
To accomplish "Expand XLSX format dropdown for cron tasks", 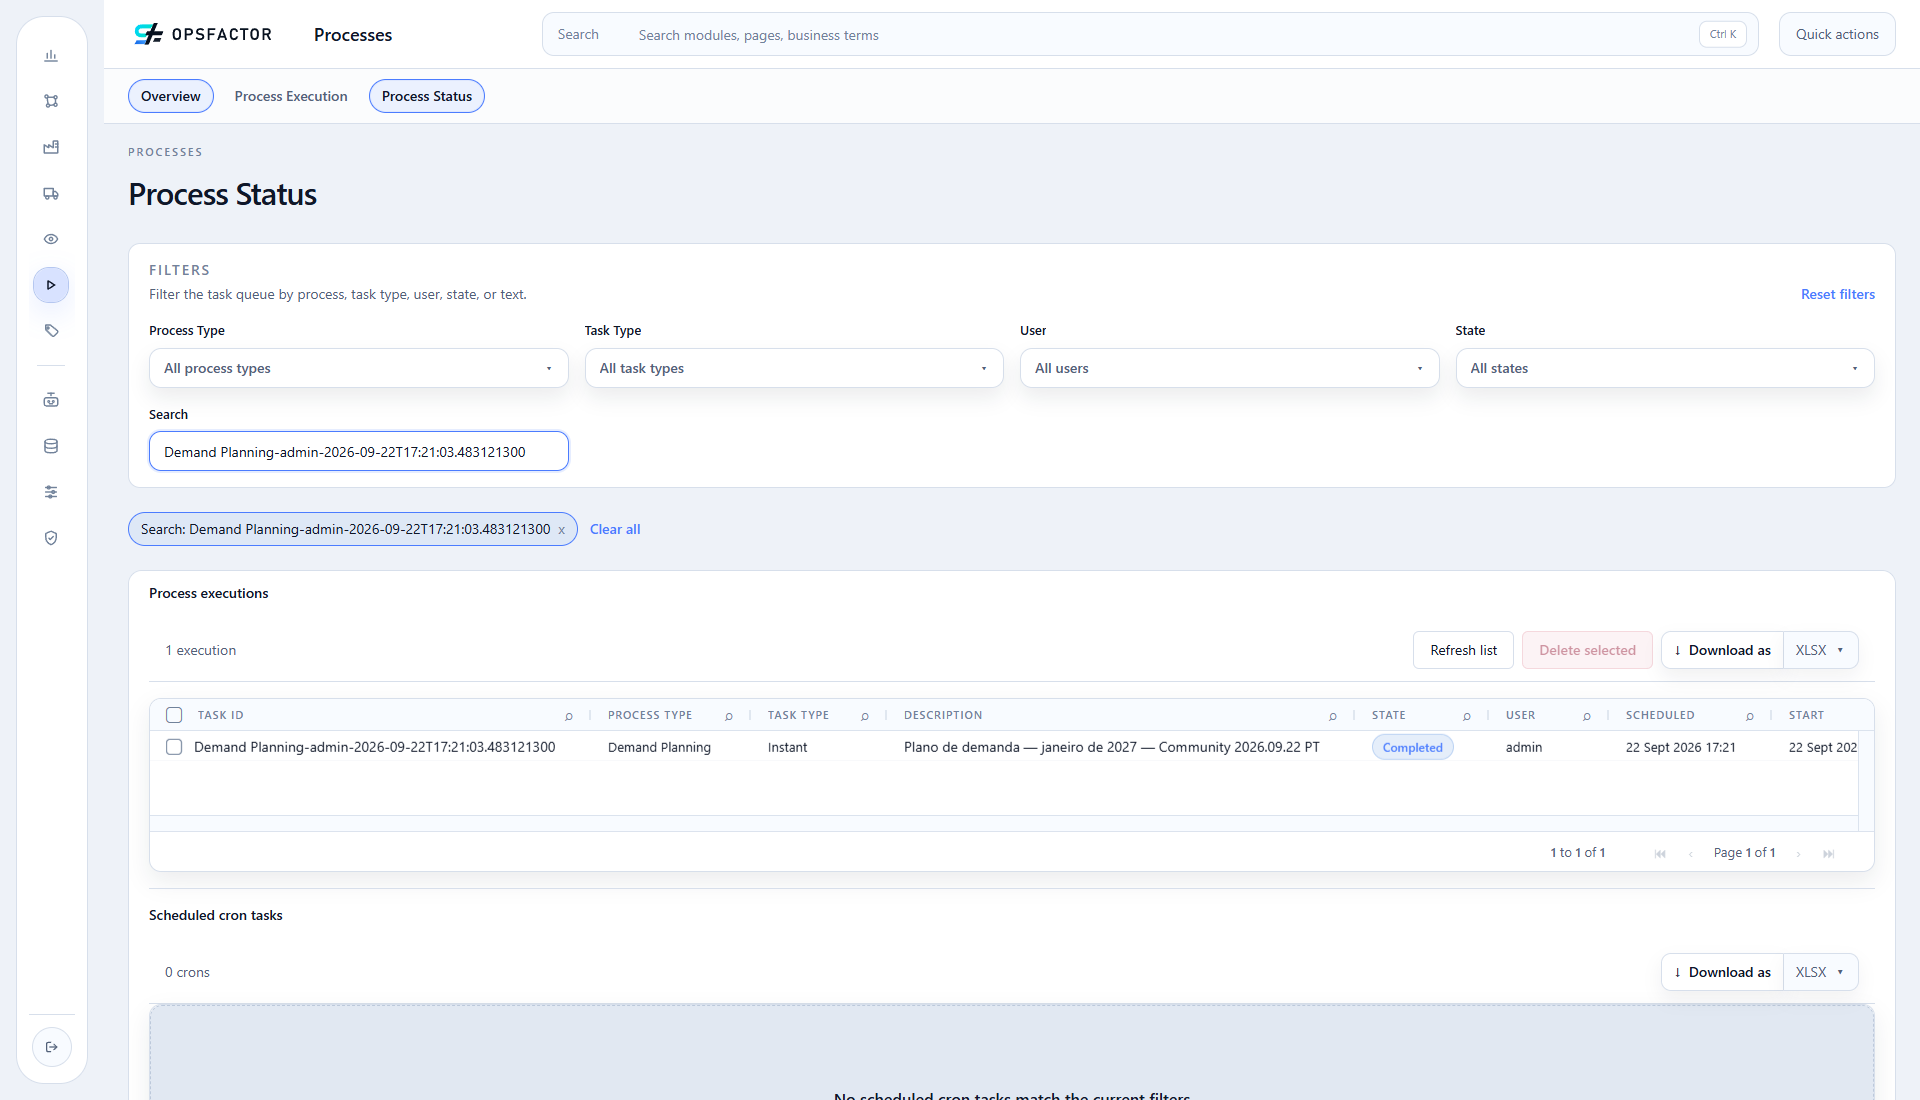I will click(x=1820, y=972).
